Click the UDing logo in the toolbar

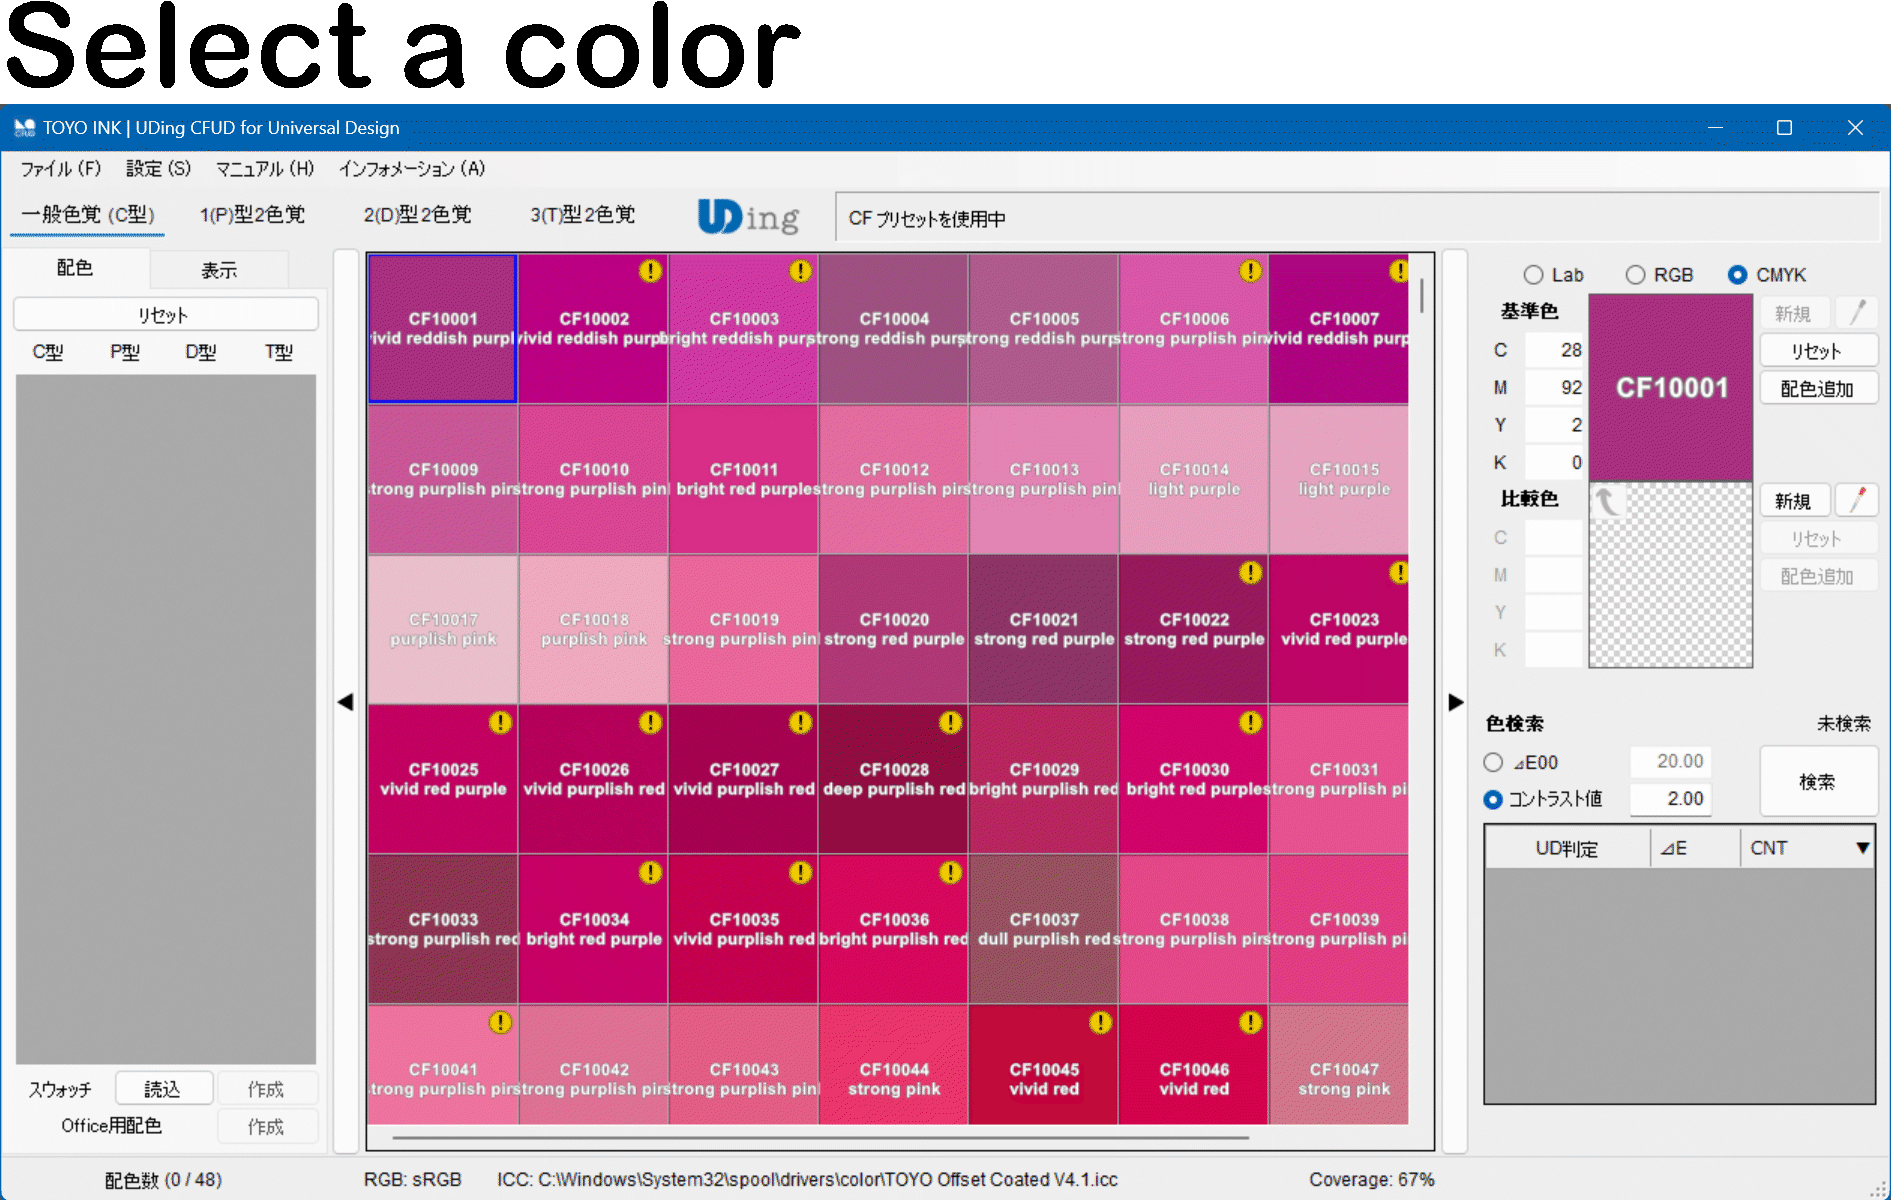point(748,216)
